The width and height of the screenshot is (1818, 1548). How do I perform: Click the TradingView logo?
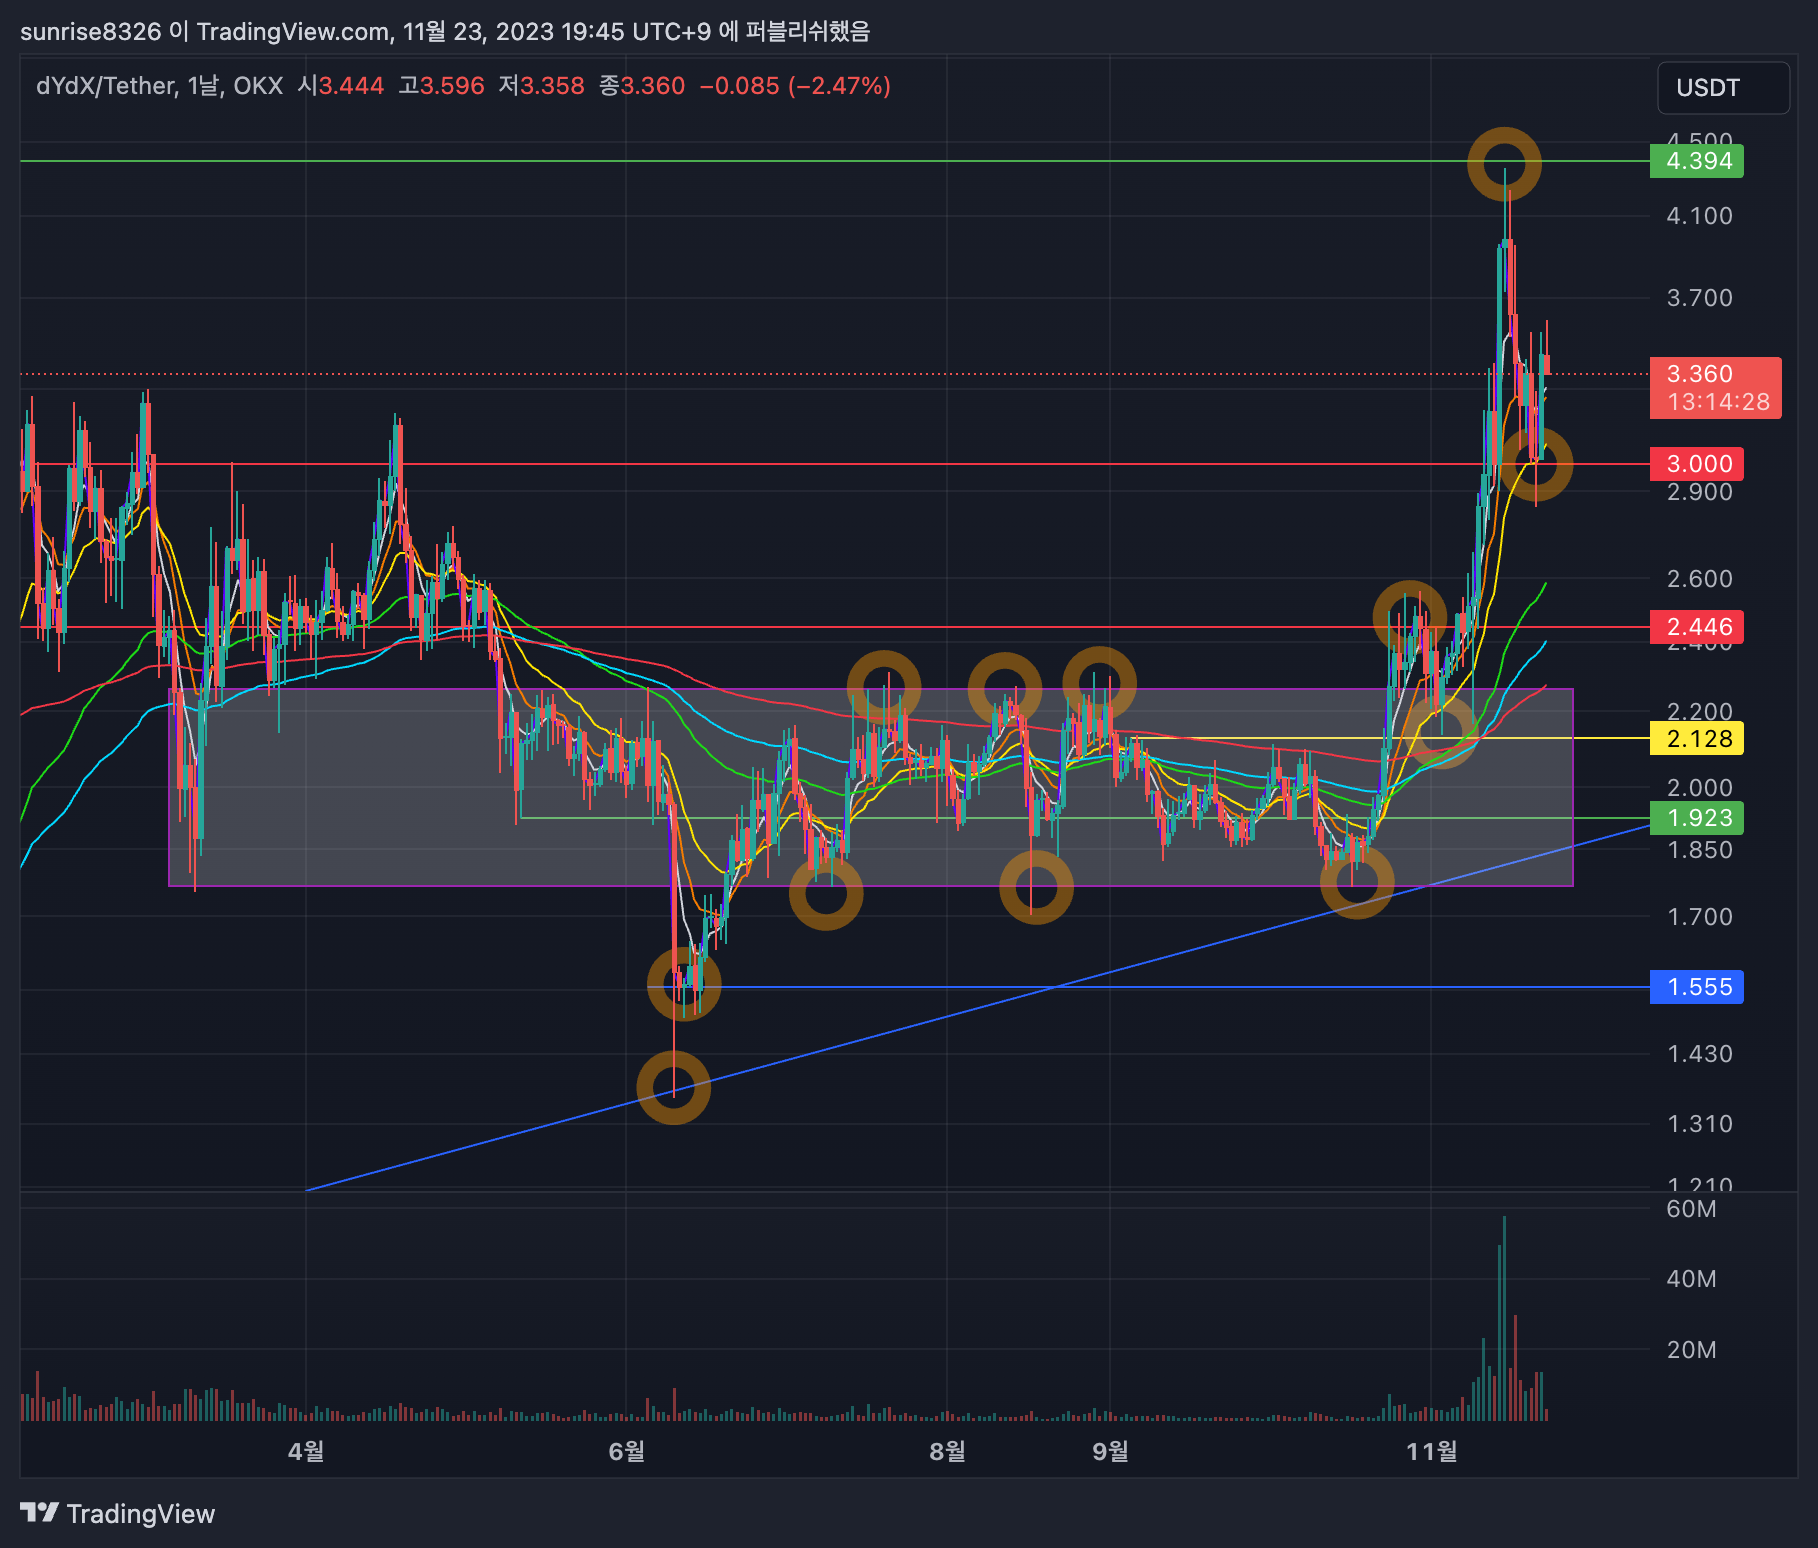pos(118,1513)
